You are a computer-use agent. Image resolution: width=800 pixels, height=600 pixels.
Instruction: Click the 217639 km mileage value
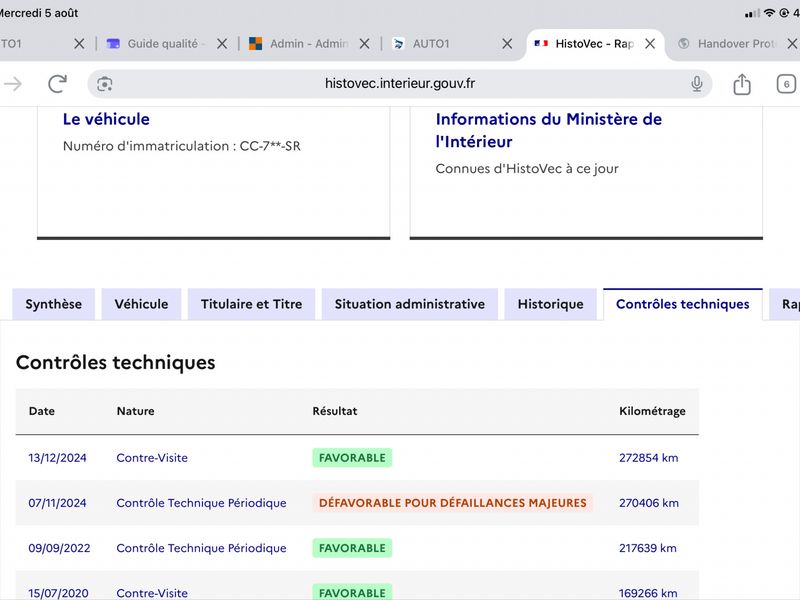[647, 548]
